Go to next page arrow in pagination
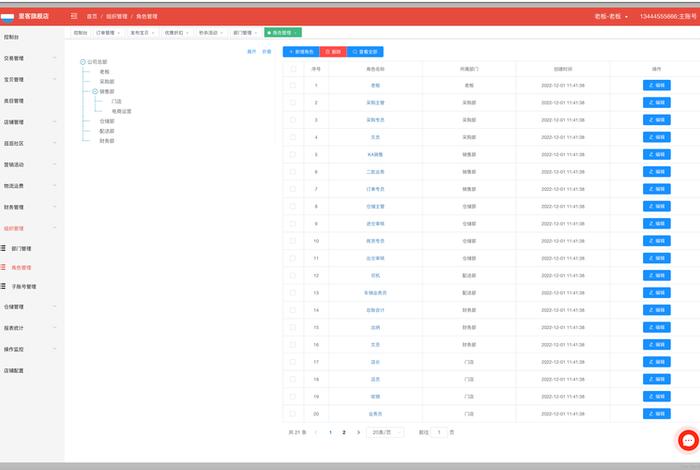The image size is (700, 470). [x=358, y=432]
